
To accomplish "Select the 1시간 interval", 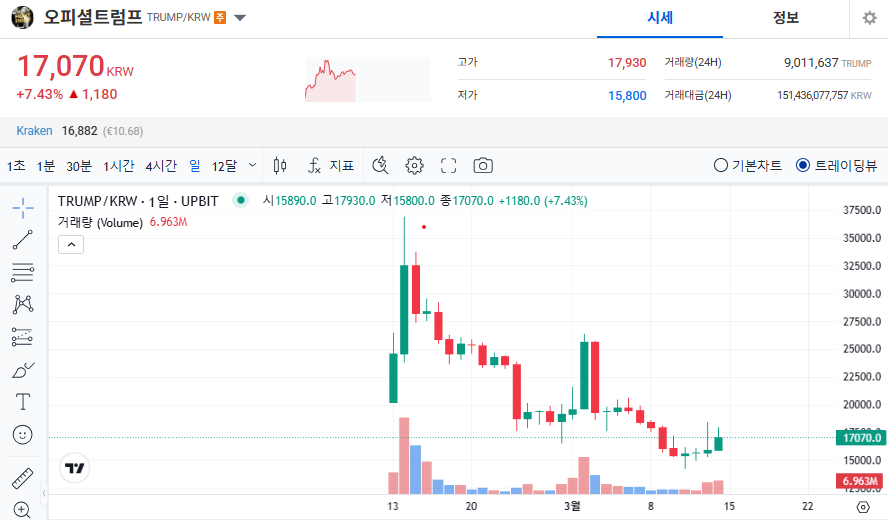I will [119, 165].
